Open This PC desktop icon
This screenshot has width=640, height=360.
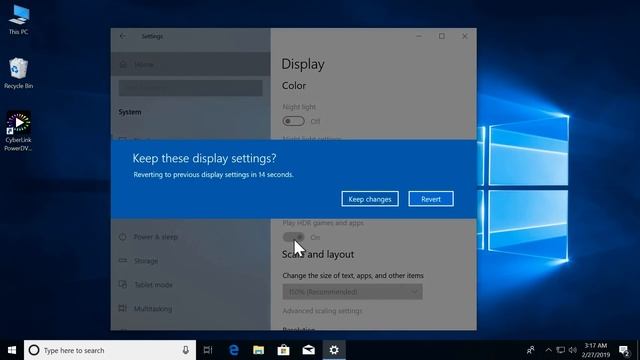(x=19, y=20)
